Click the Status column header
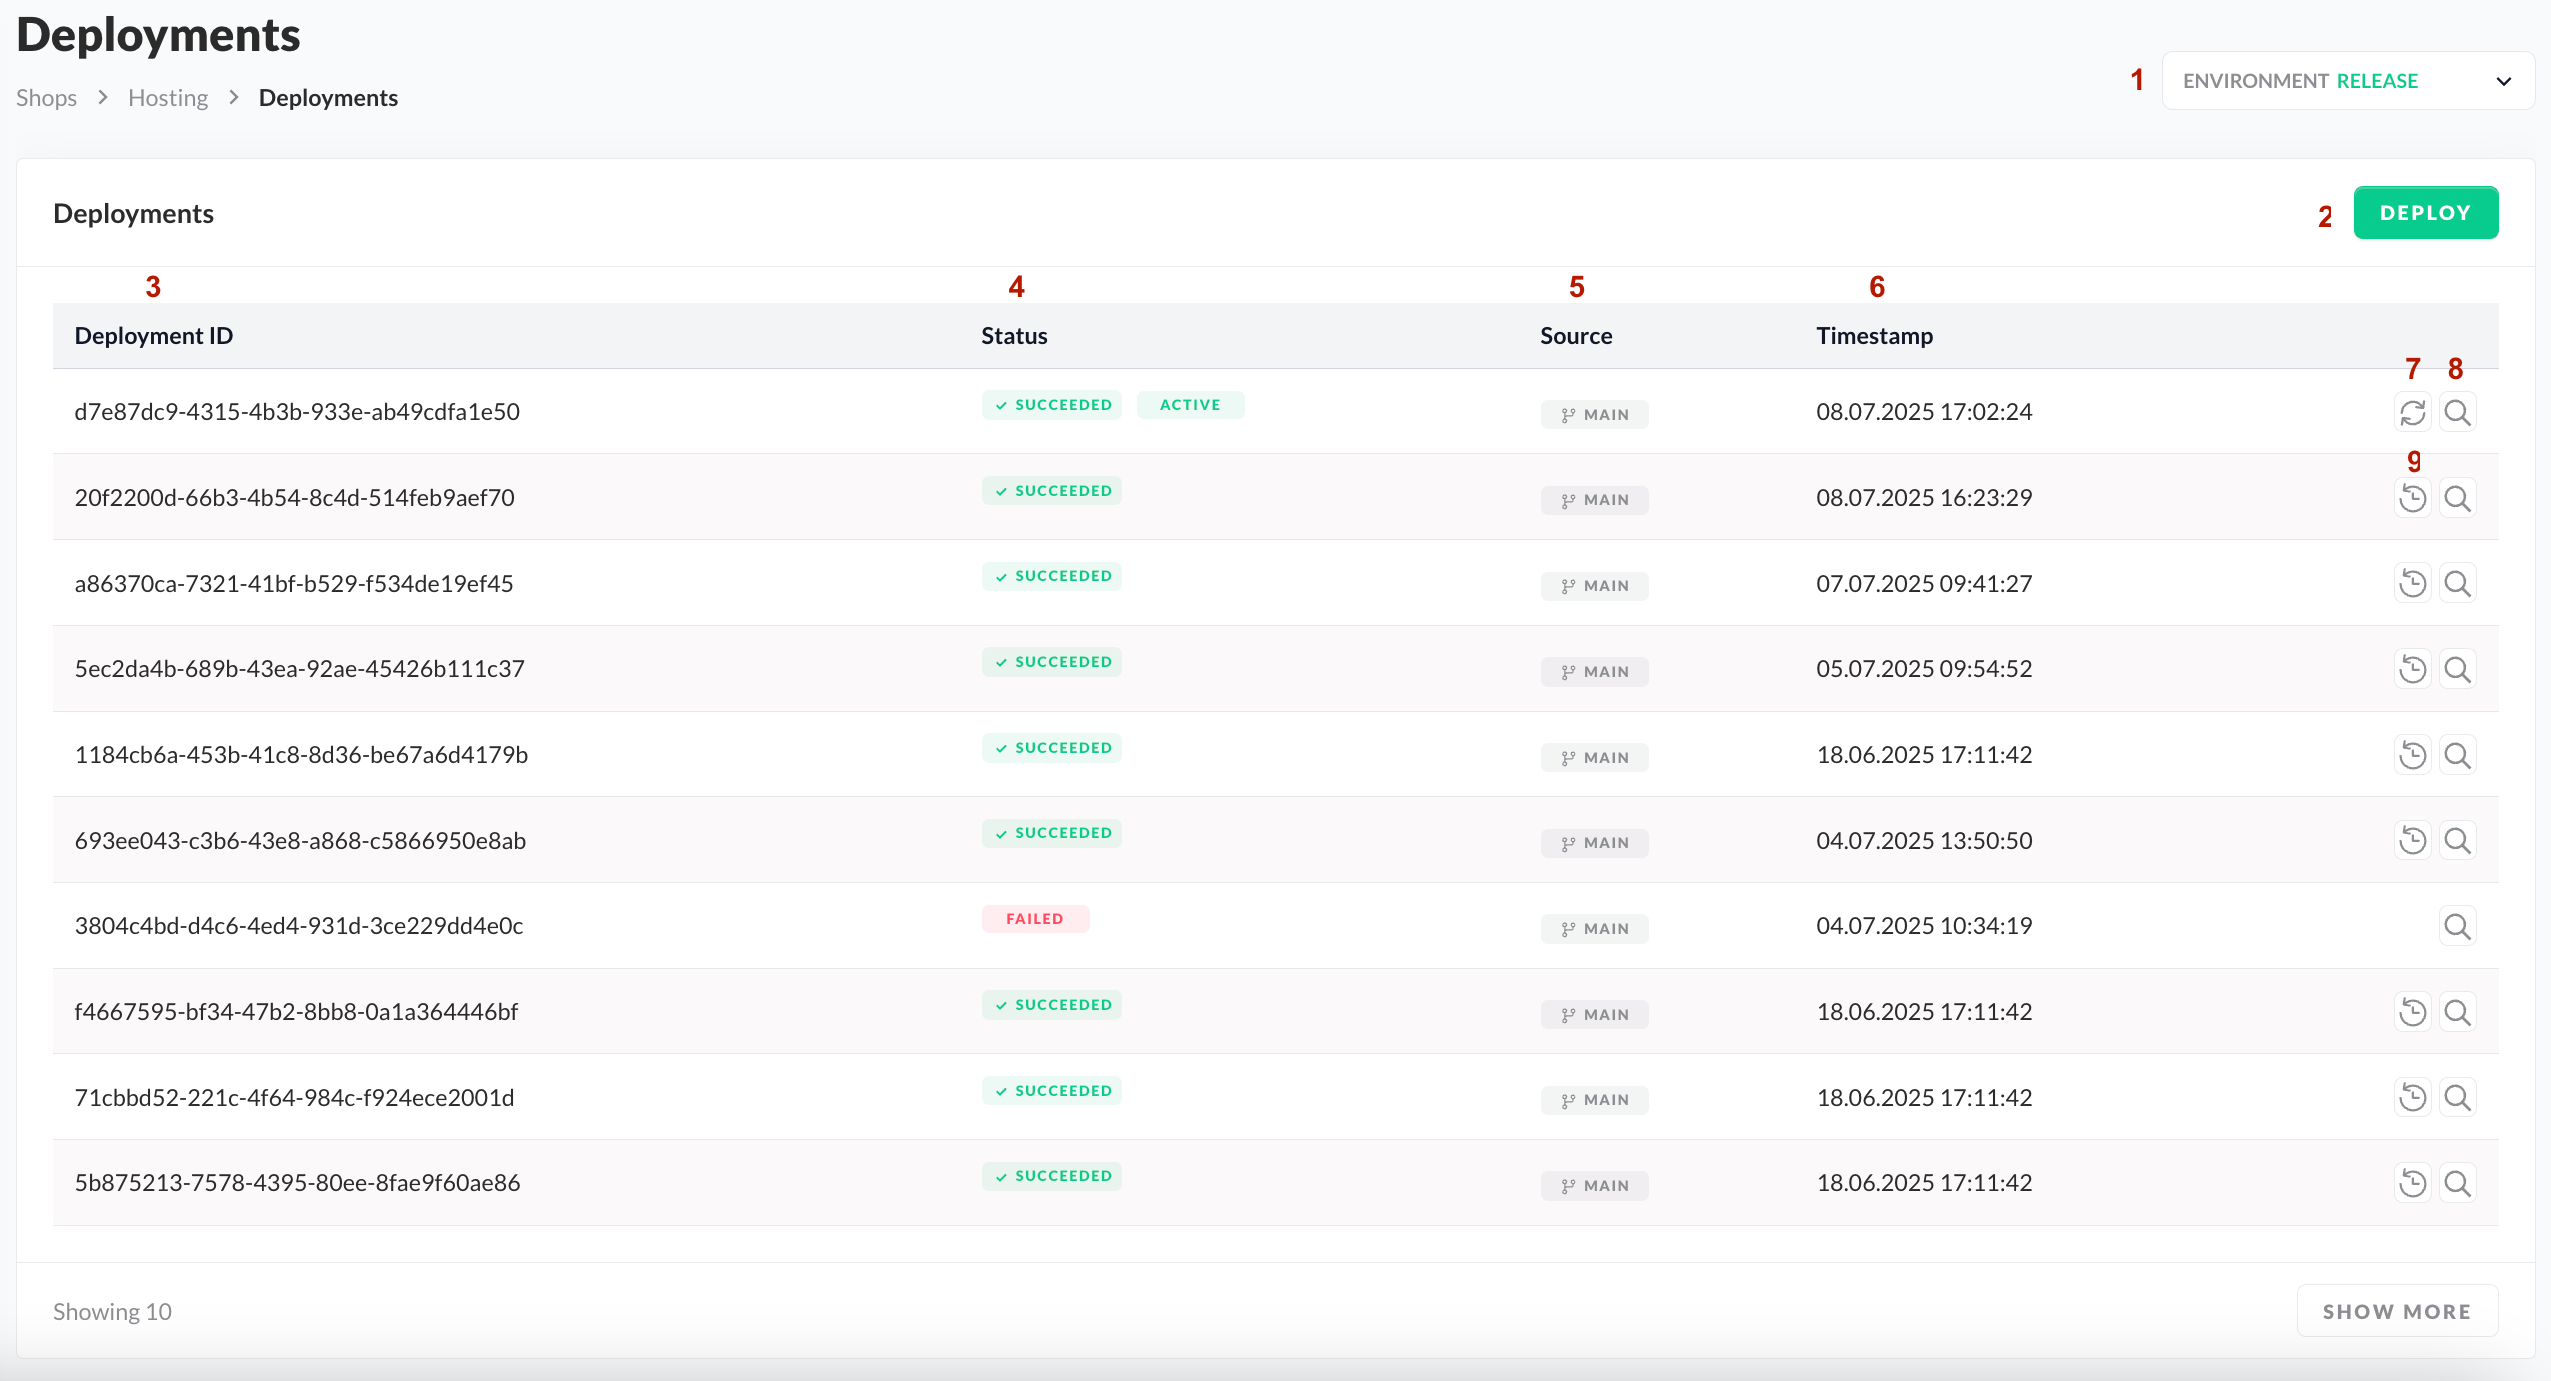Viewport: 2551px width, 1381px height. coord(1014,336)
